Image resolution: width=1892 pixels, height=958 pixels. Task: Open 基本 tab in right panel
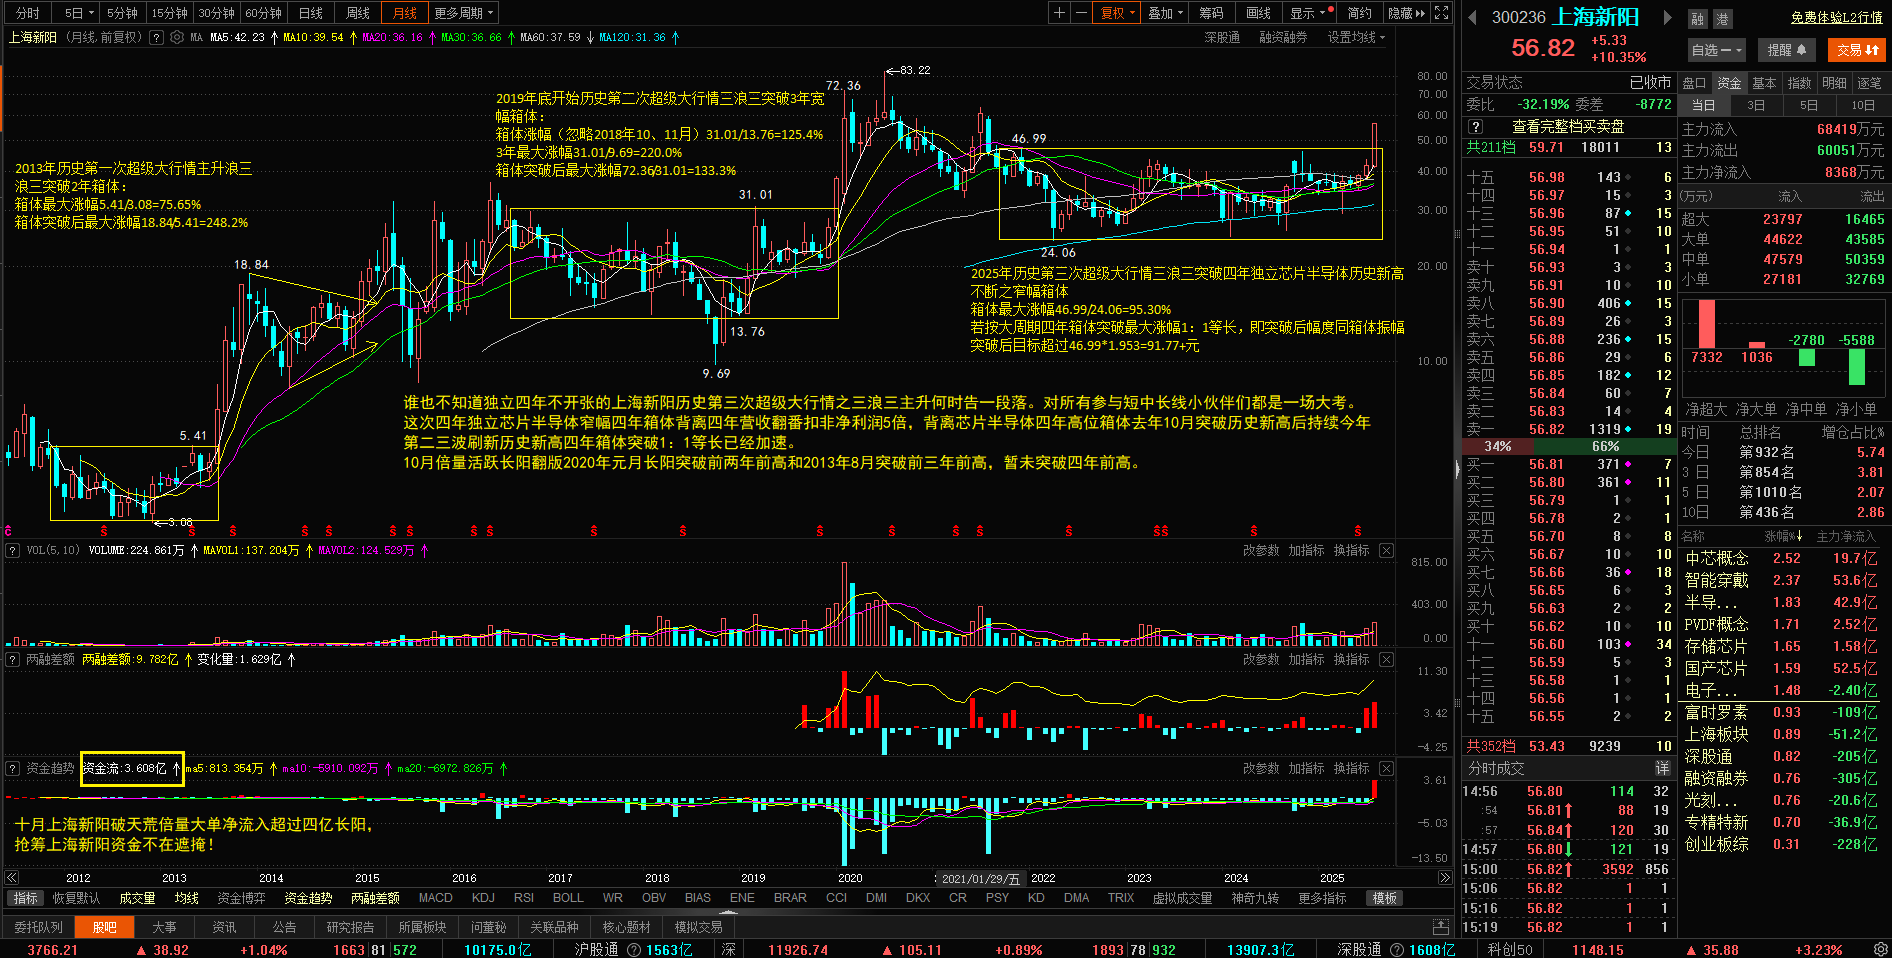1764,83
